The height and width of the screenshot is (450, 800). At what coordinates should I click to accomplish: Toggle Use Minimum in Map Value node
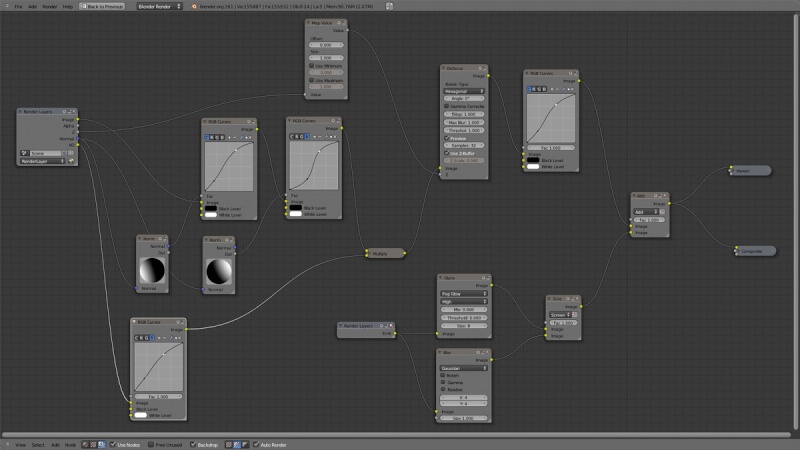(x=311, y=66)
